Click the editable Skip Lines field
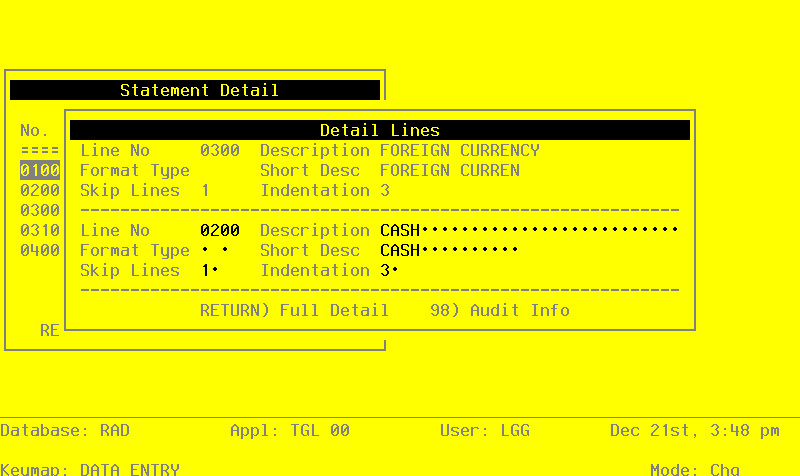The height and width of the screenshot is (476, 800). point(210,270)
